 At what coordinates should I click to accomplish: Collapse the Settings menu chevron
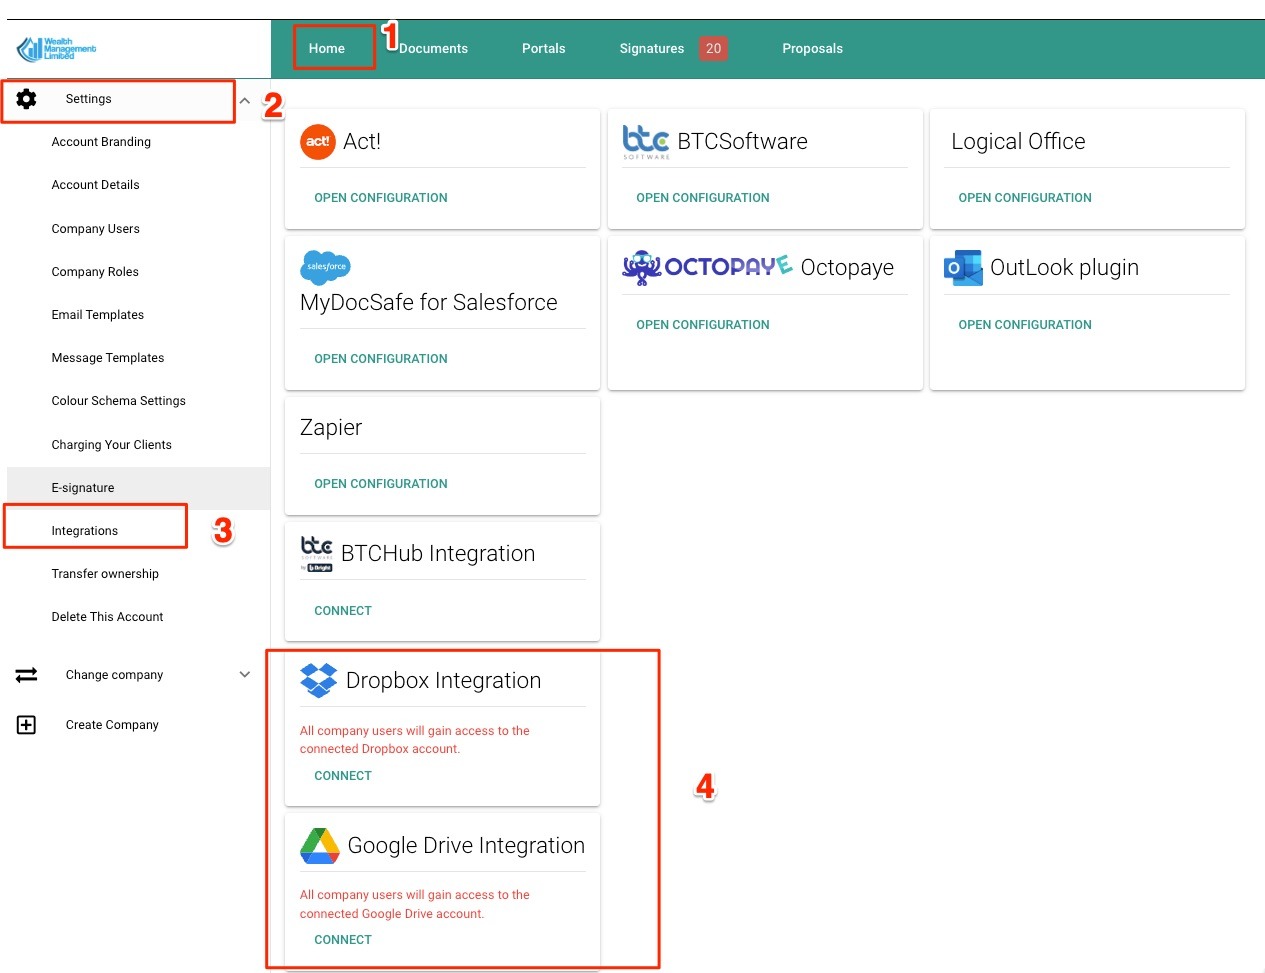(x=245, y=100)
